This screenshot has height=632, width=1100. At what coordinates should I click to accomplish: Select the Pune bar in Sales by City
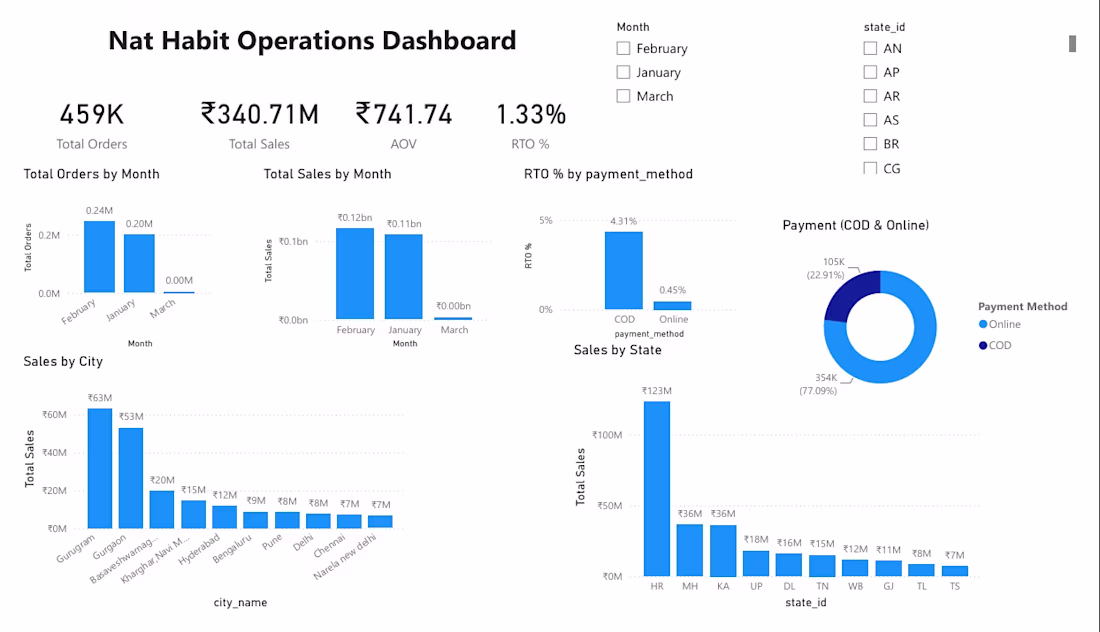[287, 520]
